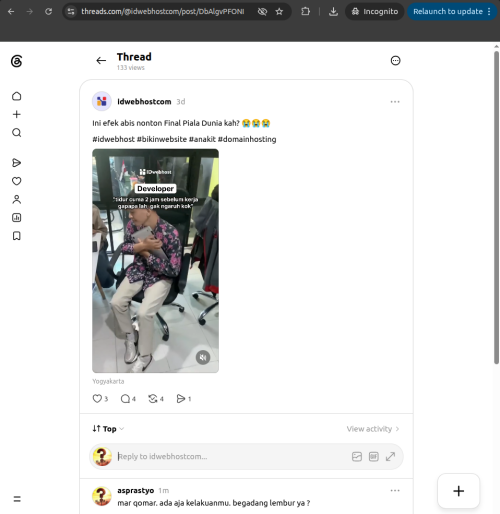Expand the reply composer with the arrow icon
Screen dimensions: 500x514
390,456
